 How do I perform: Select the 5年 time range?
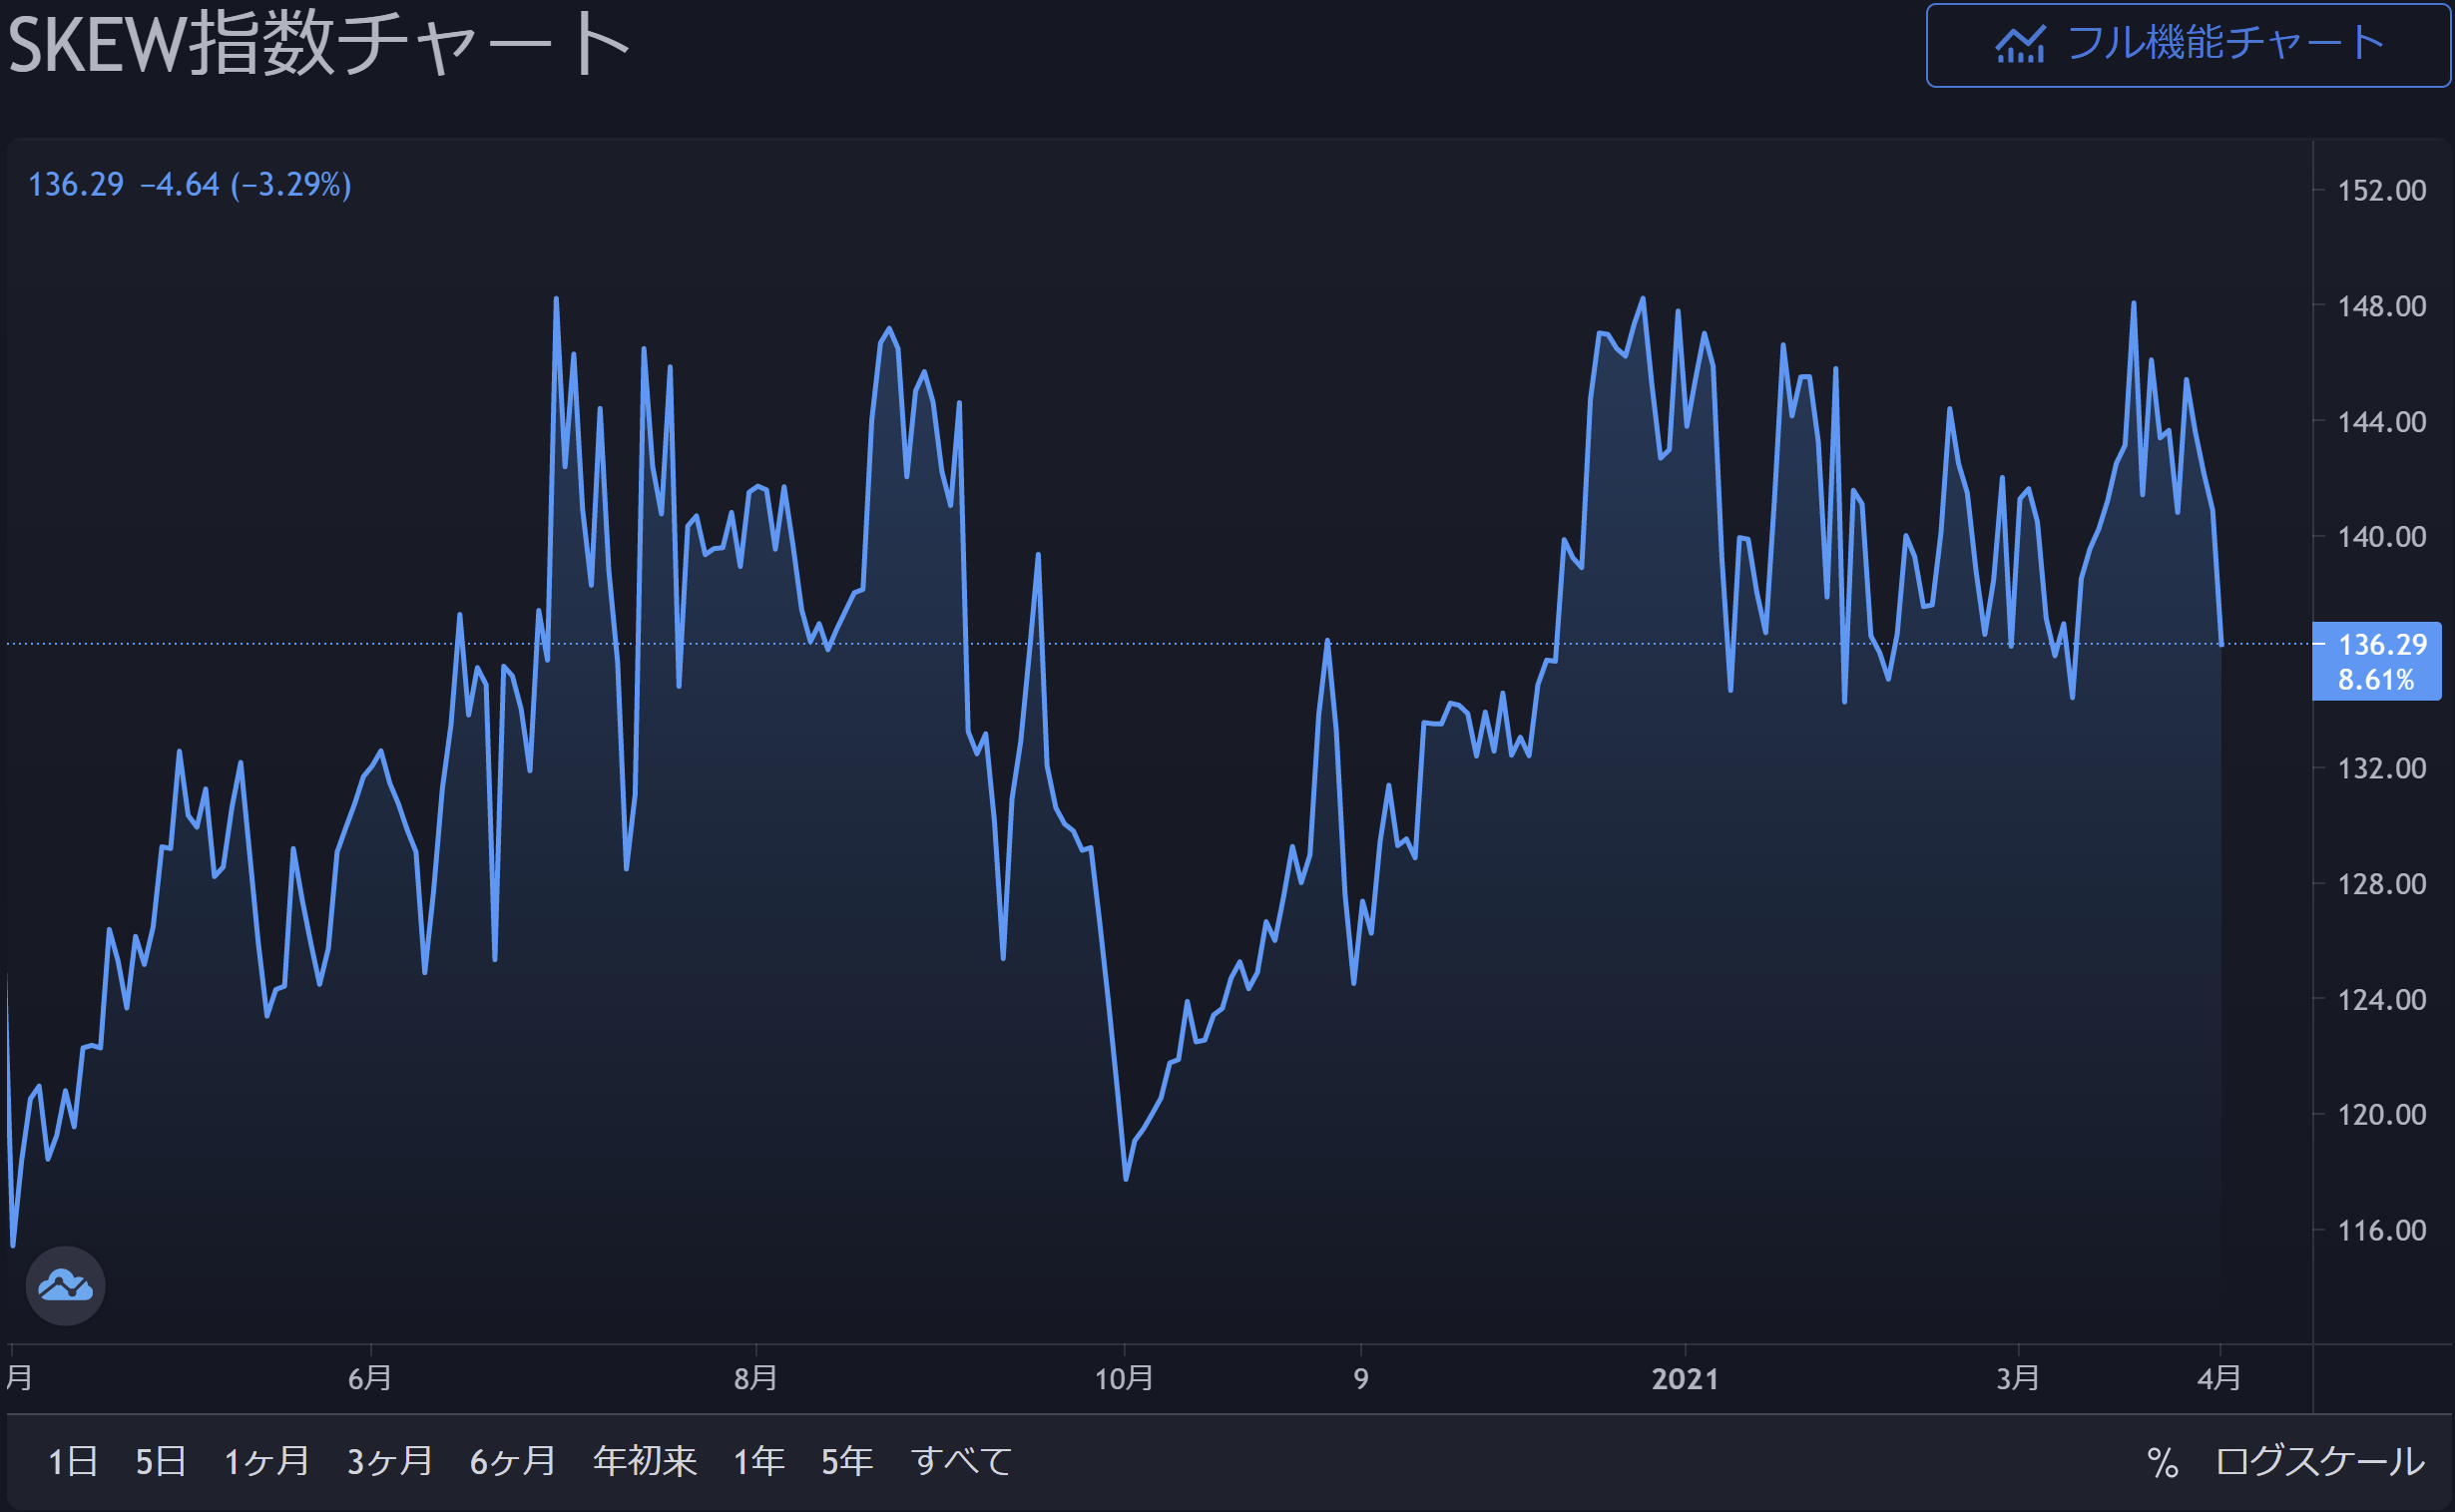coord(846,1462)
